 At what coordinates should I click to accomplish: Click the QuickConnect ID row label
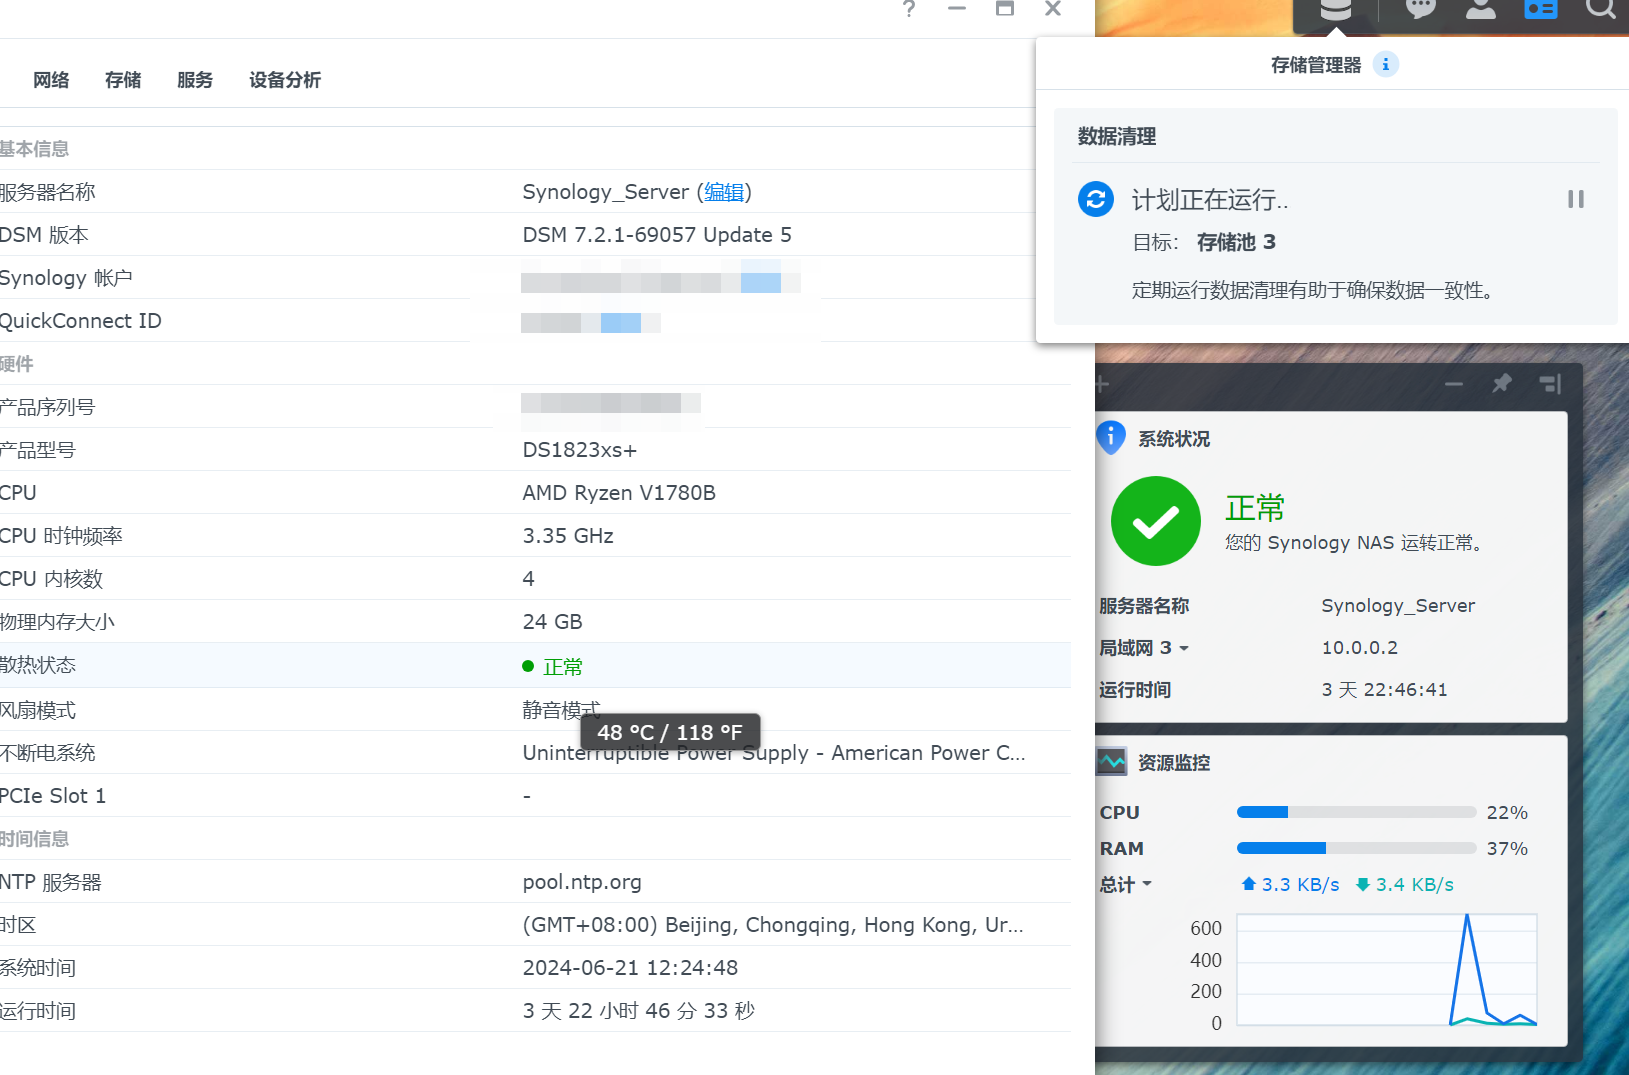81,321
